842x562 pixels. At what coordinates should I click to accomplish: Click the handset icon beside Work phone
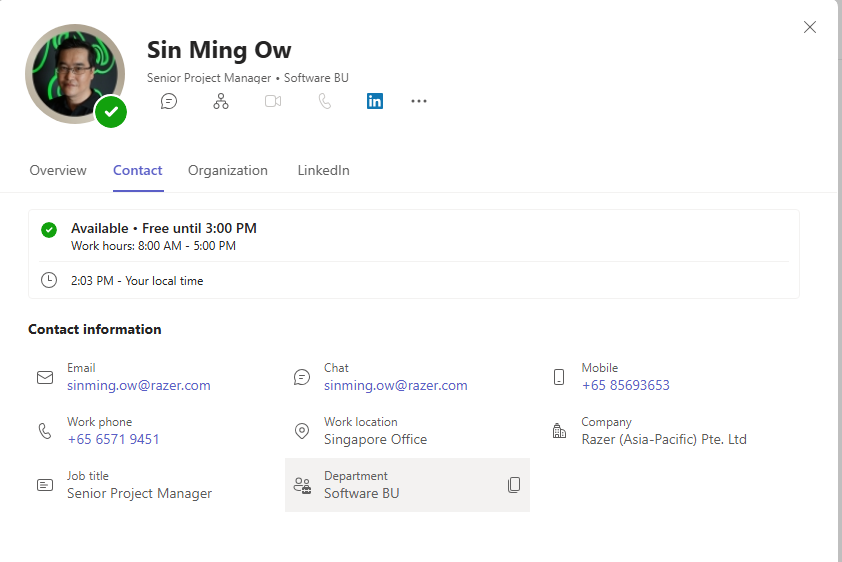coord(45,431)
